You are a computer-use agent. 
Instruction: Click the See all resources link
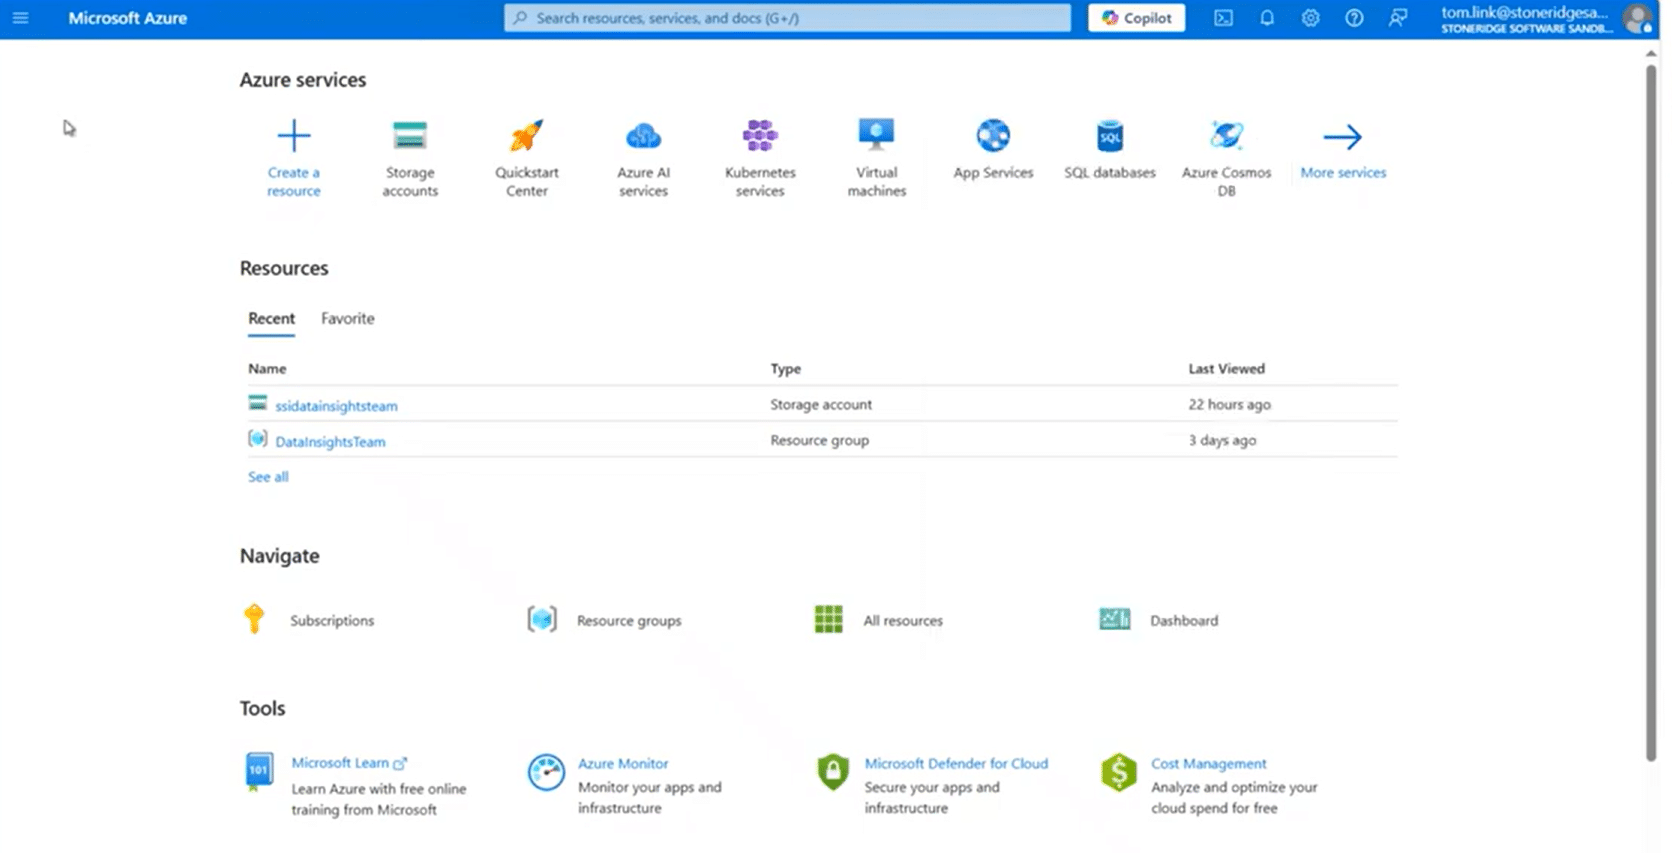click(x=268, y=477)
